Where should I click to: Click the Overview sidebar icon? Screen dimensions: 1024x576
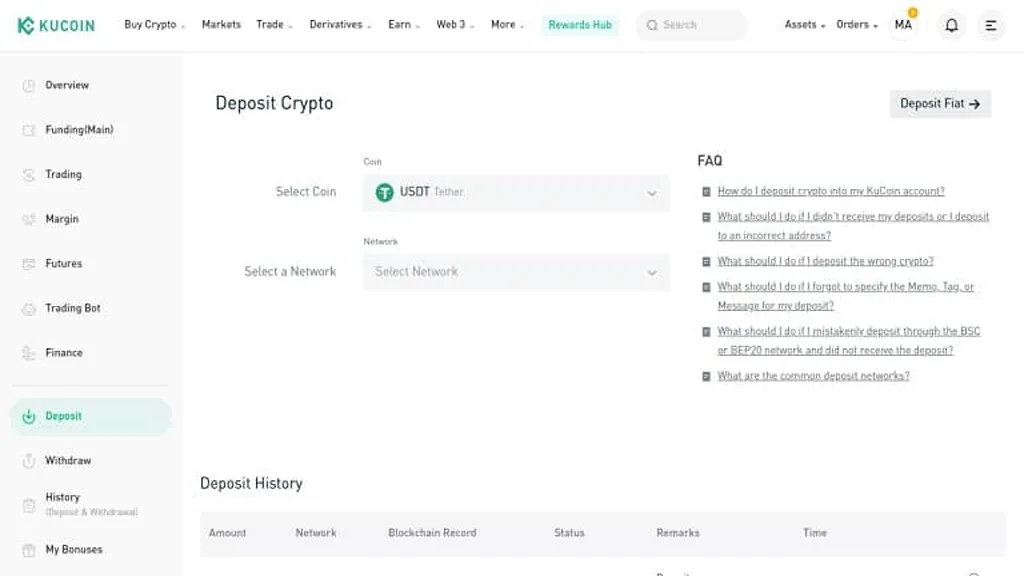click(x=29, y=86)
